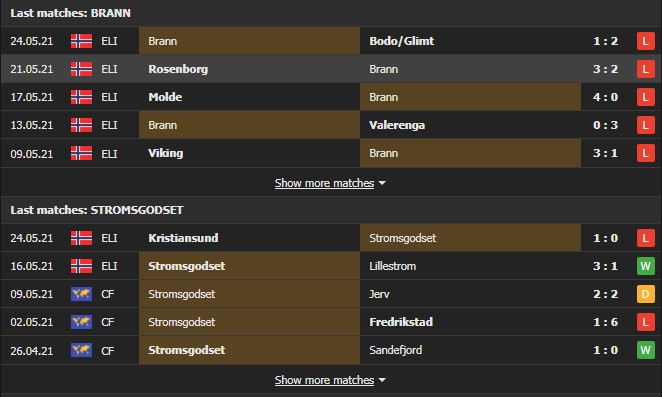Open the Viking team name
The image size is (662, 397).
166,153
